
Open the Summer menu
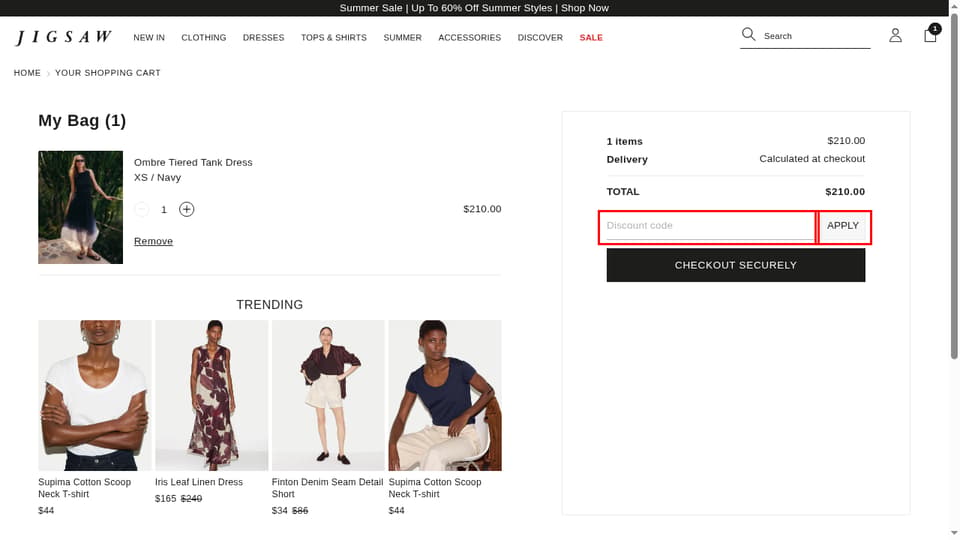(402, 37)
